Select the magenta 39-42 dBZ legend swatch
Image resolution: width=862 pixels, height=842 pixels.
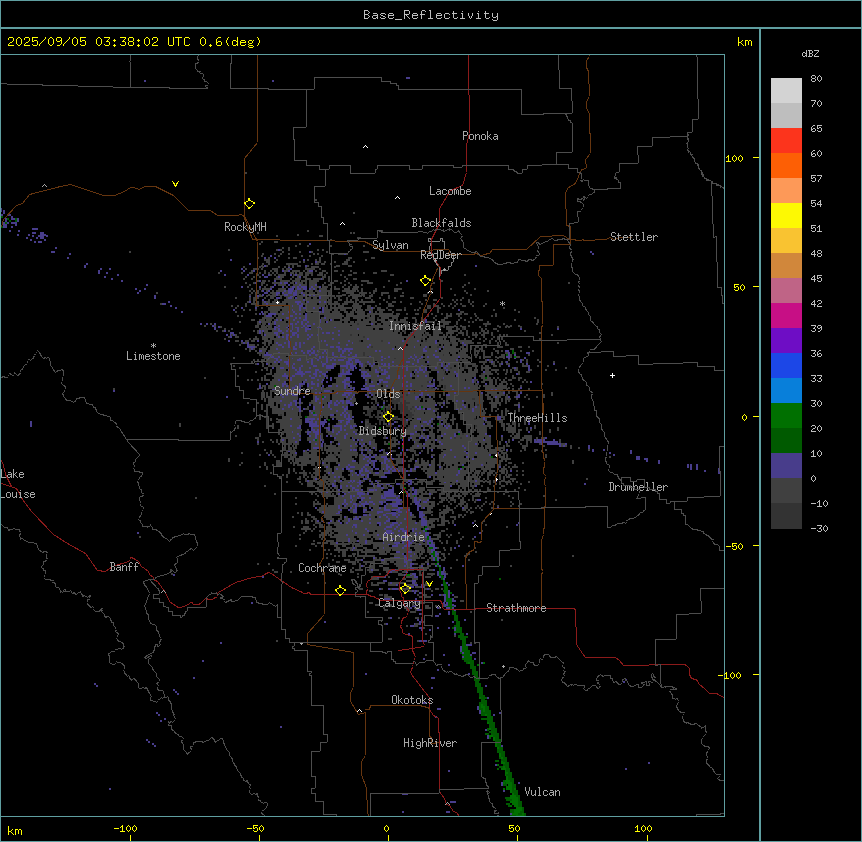pyautogui.click(x=786, y=316)
